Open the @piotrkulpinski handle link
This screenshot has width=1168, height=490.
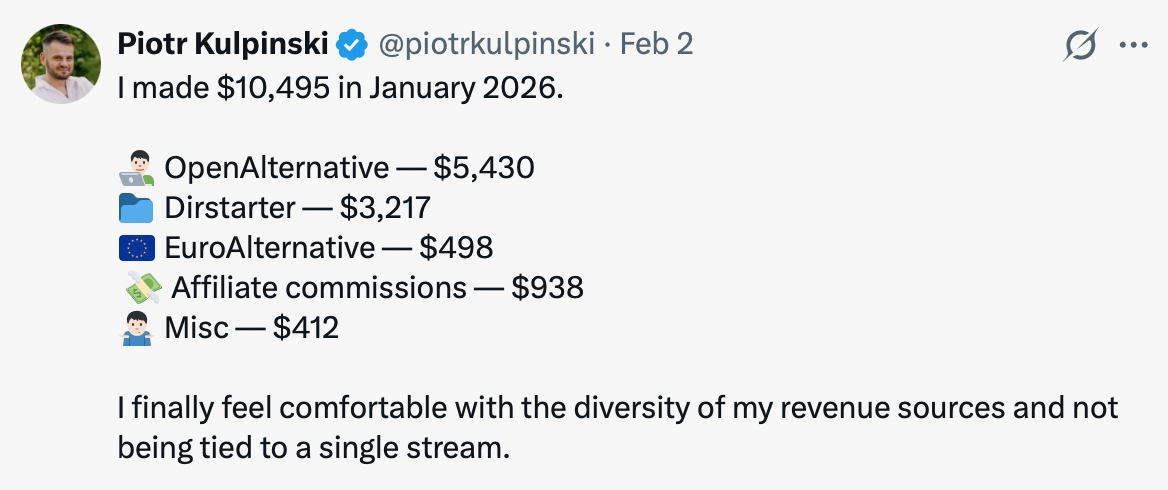tap(484, 44)
